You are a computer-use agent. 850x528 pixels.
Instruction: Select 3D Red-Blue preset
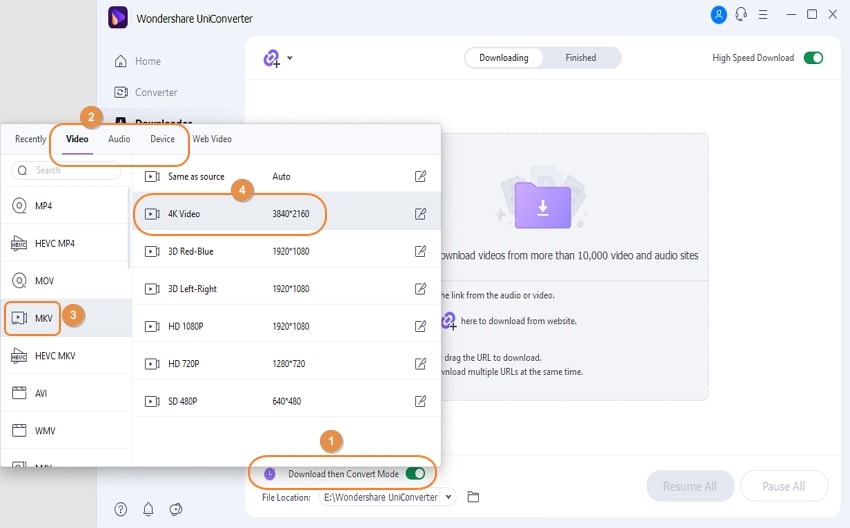[286, 251]
